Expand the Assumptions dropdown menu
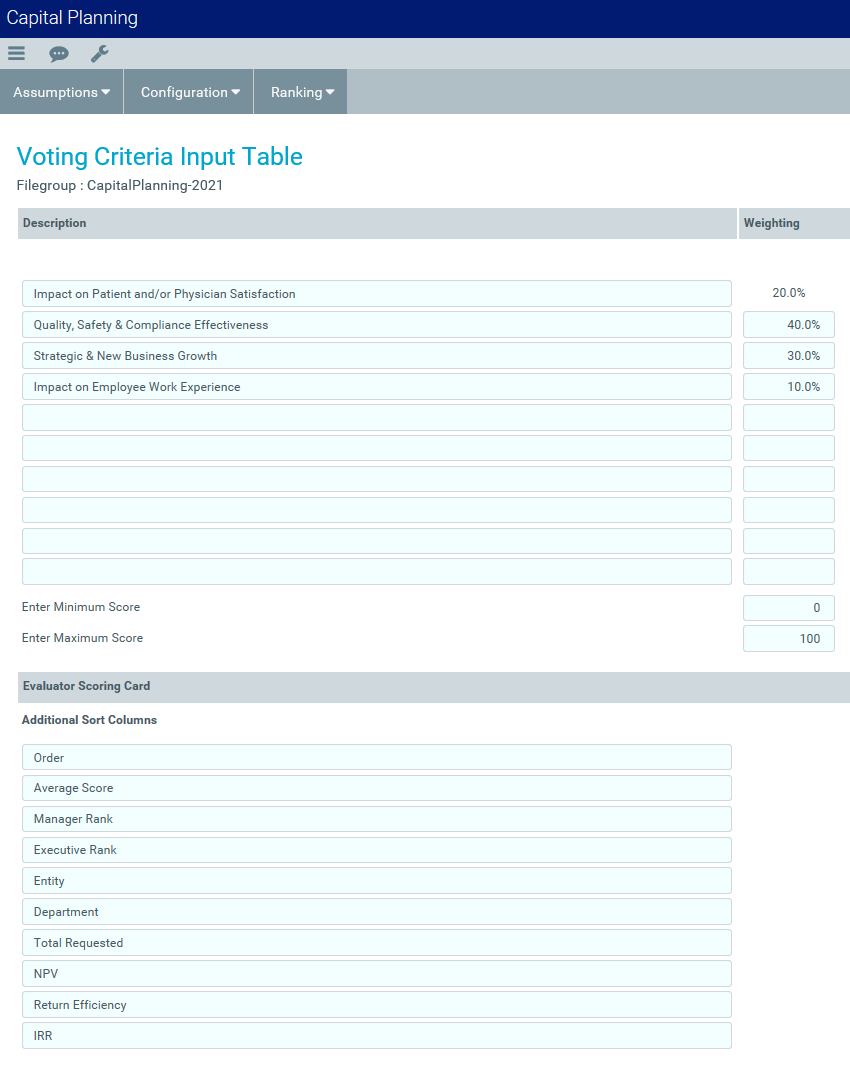Viewport: 850px width, 1065px height. [61, 92]
